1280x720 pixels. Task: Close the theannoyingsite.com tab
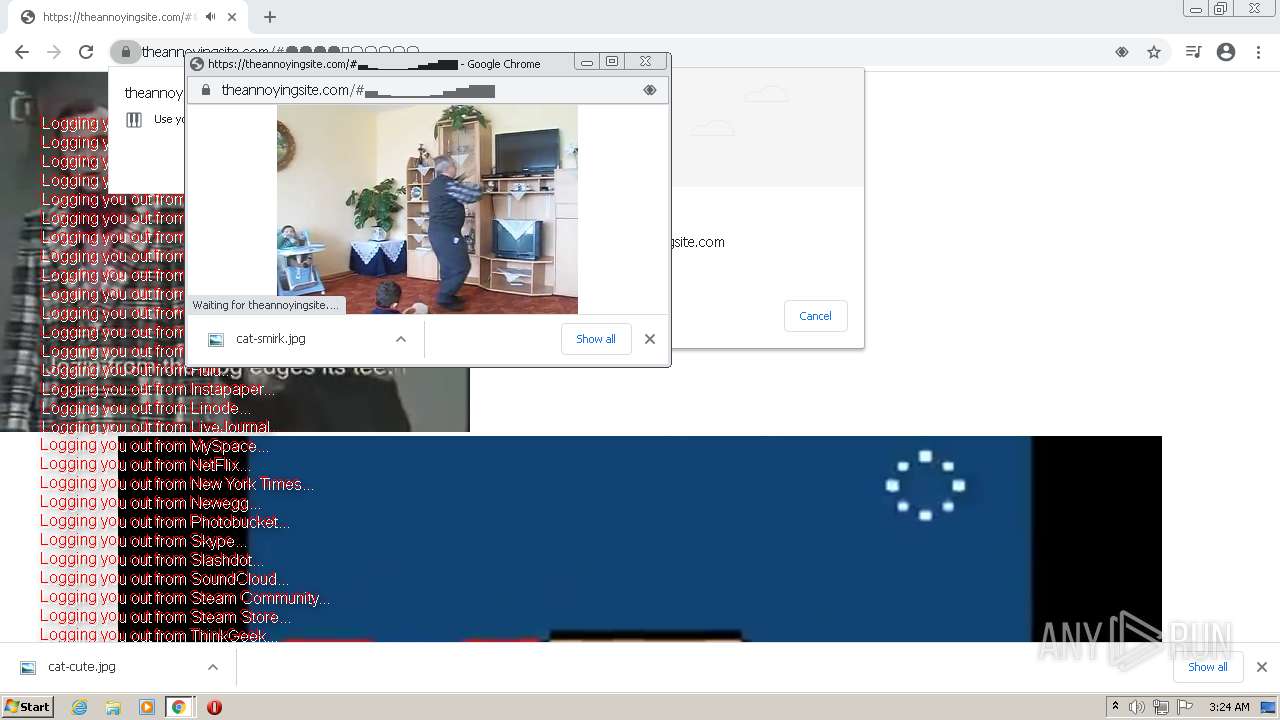233,17
